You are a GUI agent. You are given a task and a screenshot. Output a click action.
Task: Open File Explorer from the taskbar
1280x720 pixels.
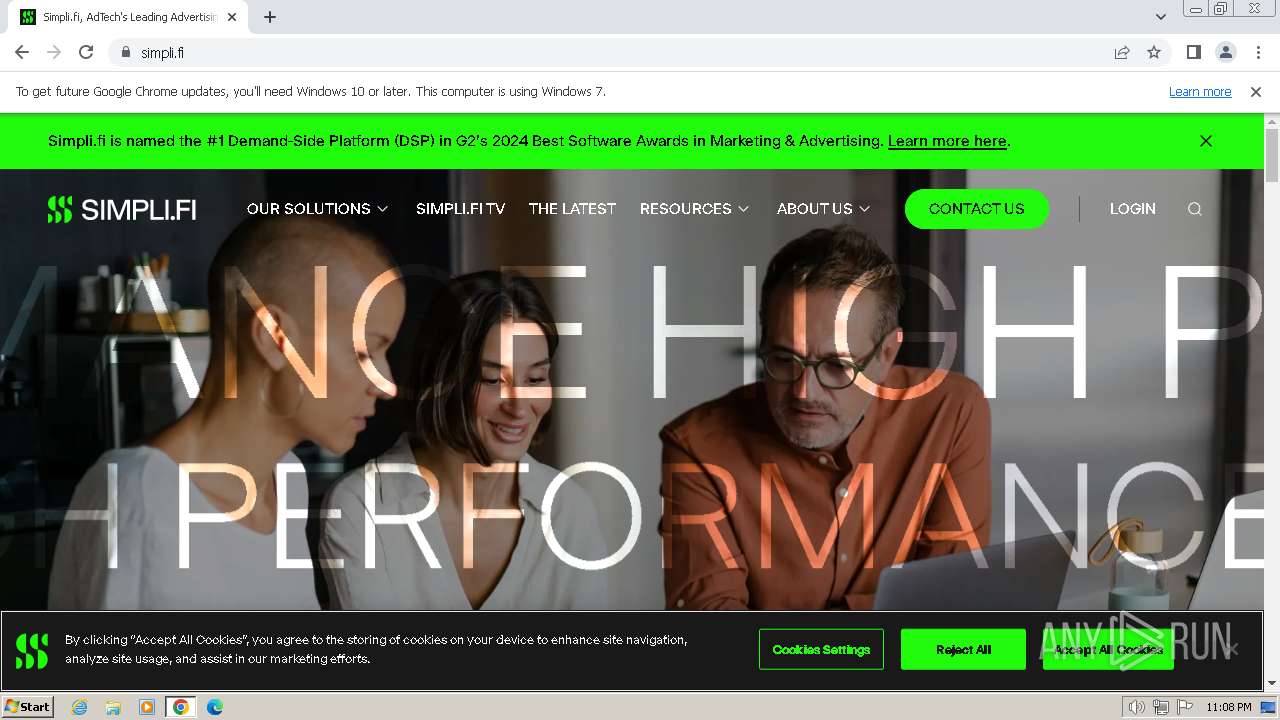click(113, 707)
